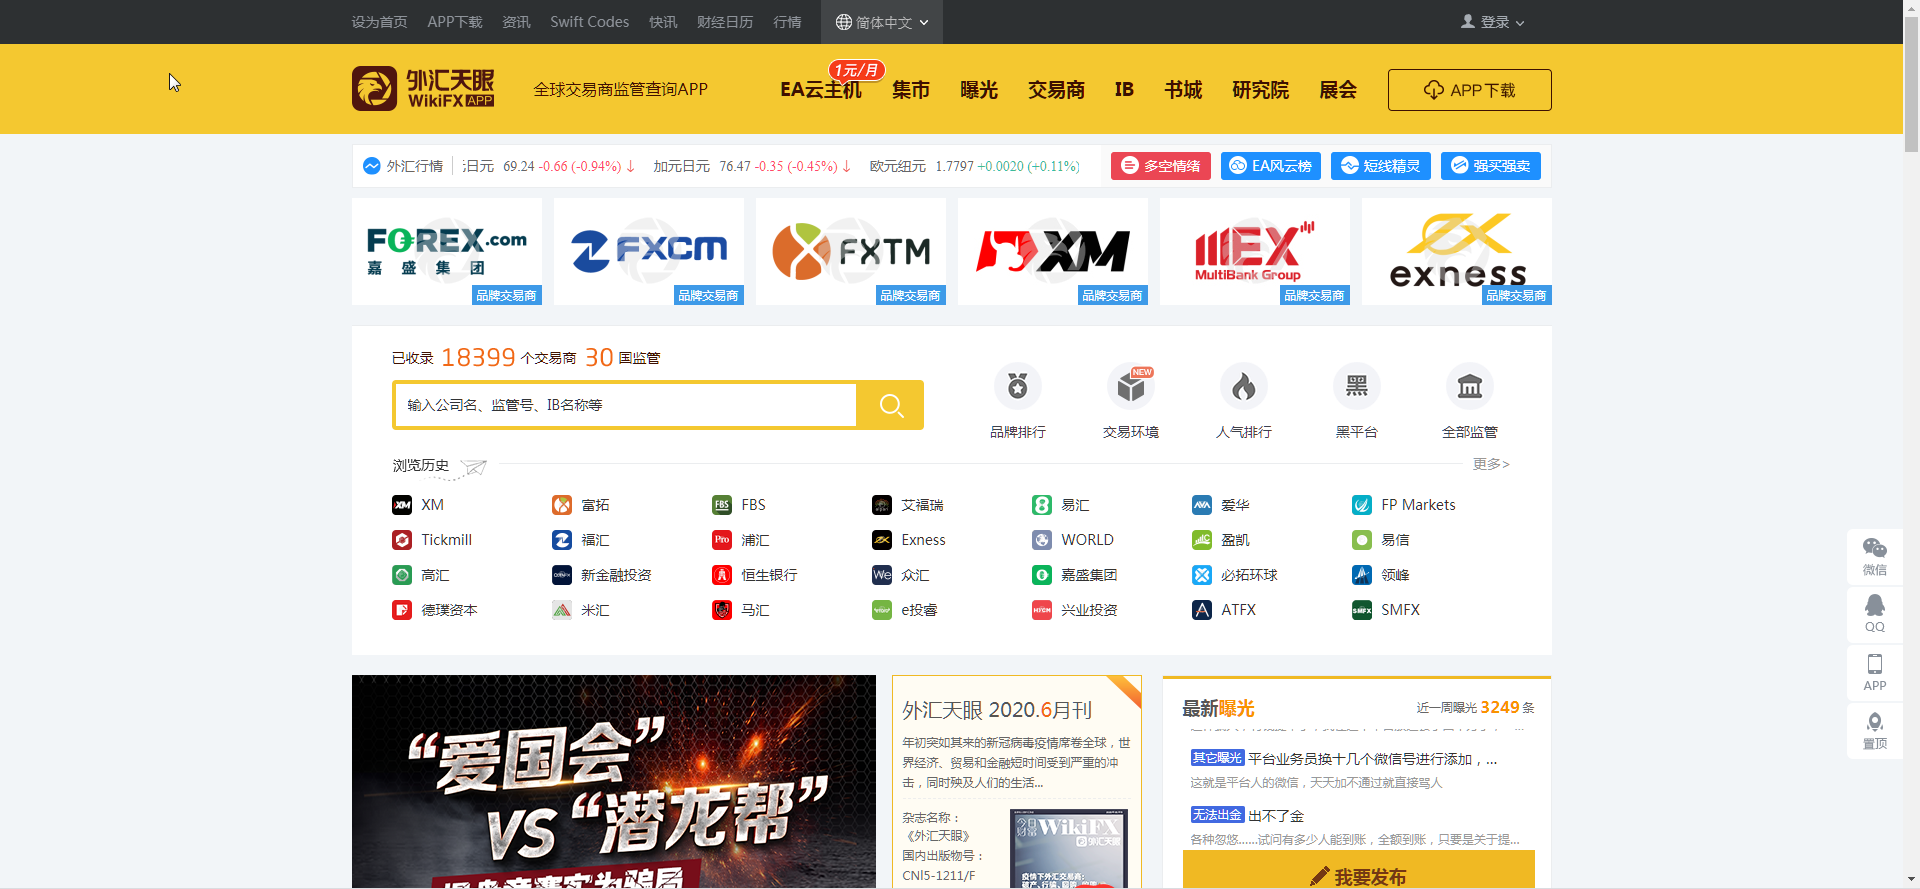Open the 爱国会 VS 潜龙帮 banner
Viewport: 1920px width, 889px height.
coord(614,781)
